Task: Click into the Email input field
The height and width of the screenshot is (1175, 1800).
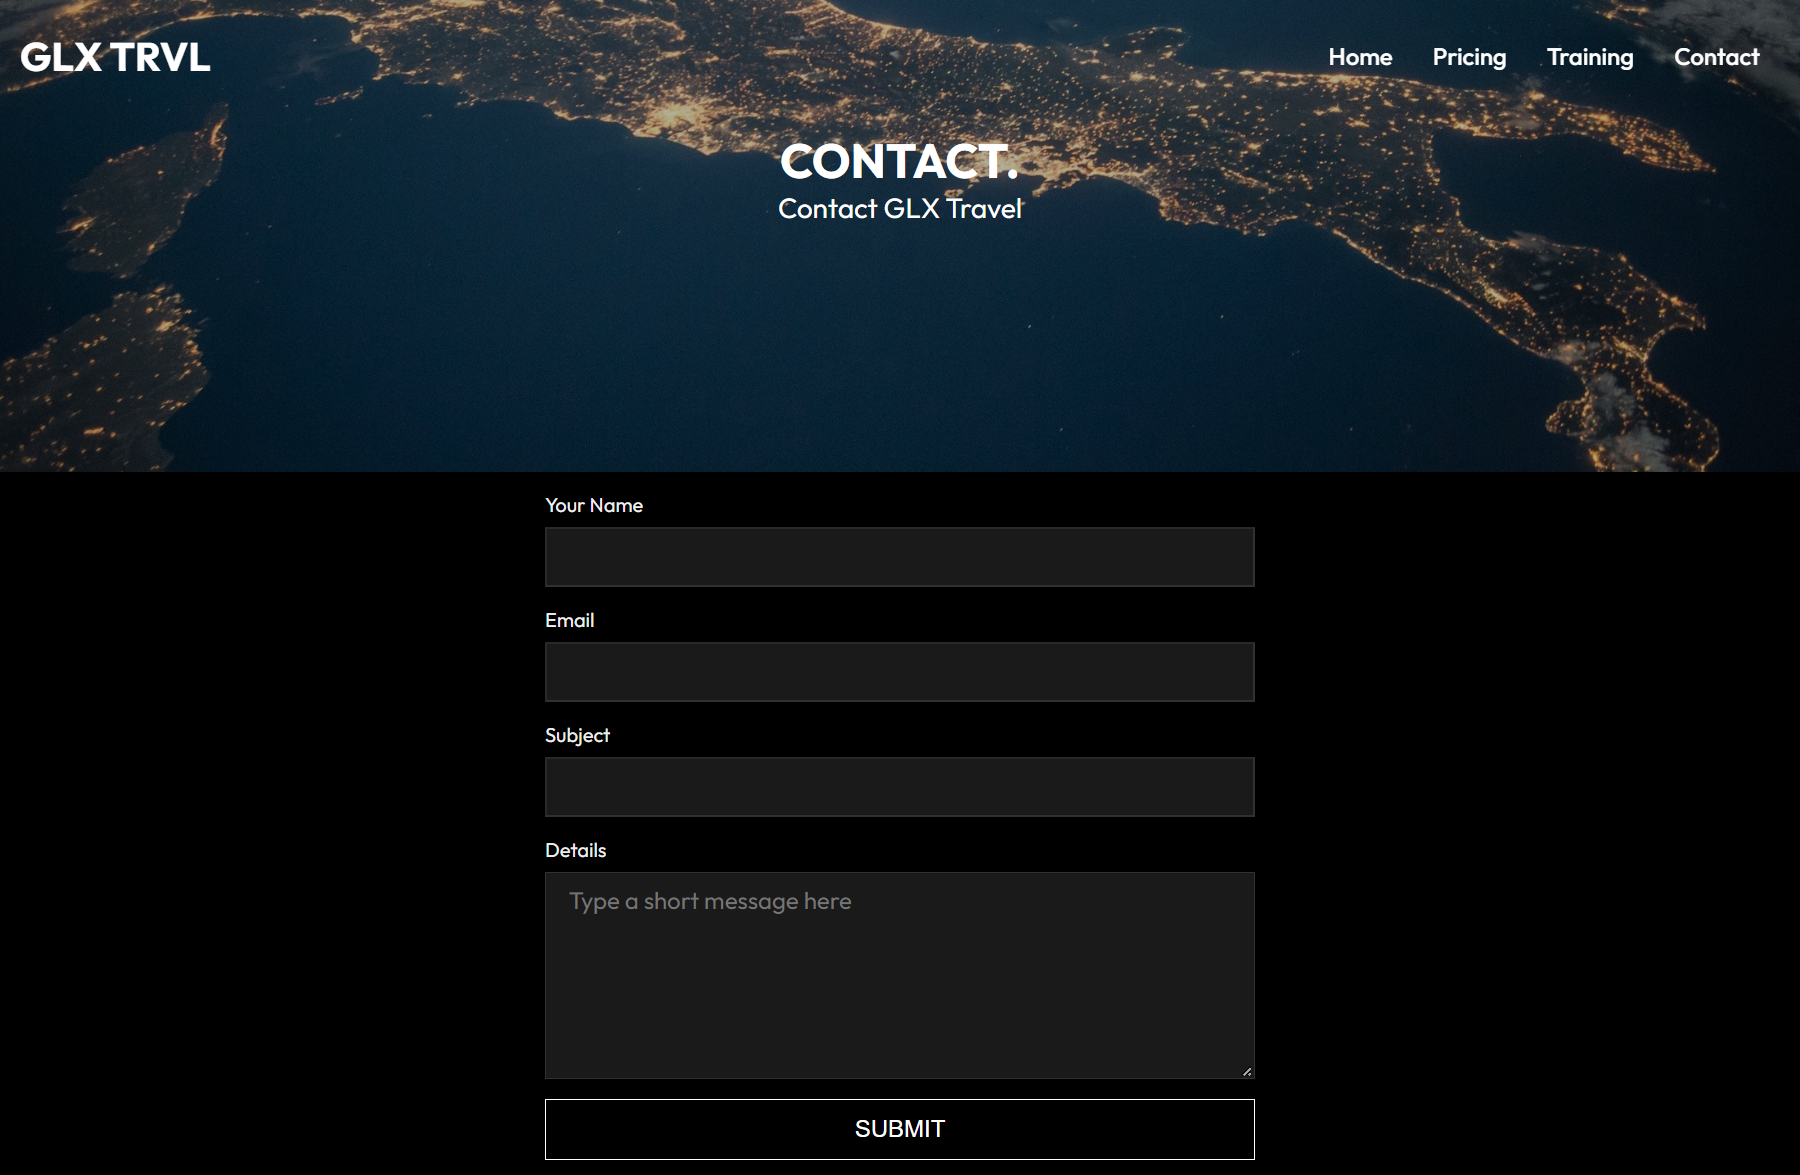Action: coord(900,672)
